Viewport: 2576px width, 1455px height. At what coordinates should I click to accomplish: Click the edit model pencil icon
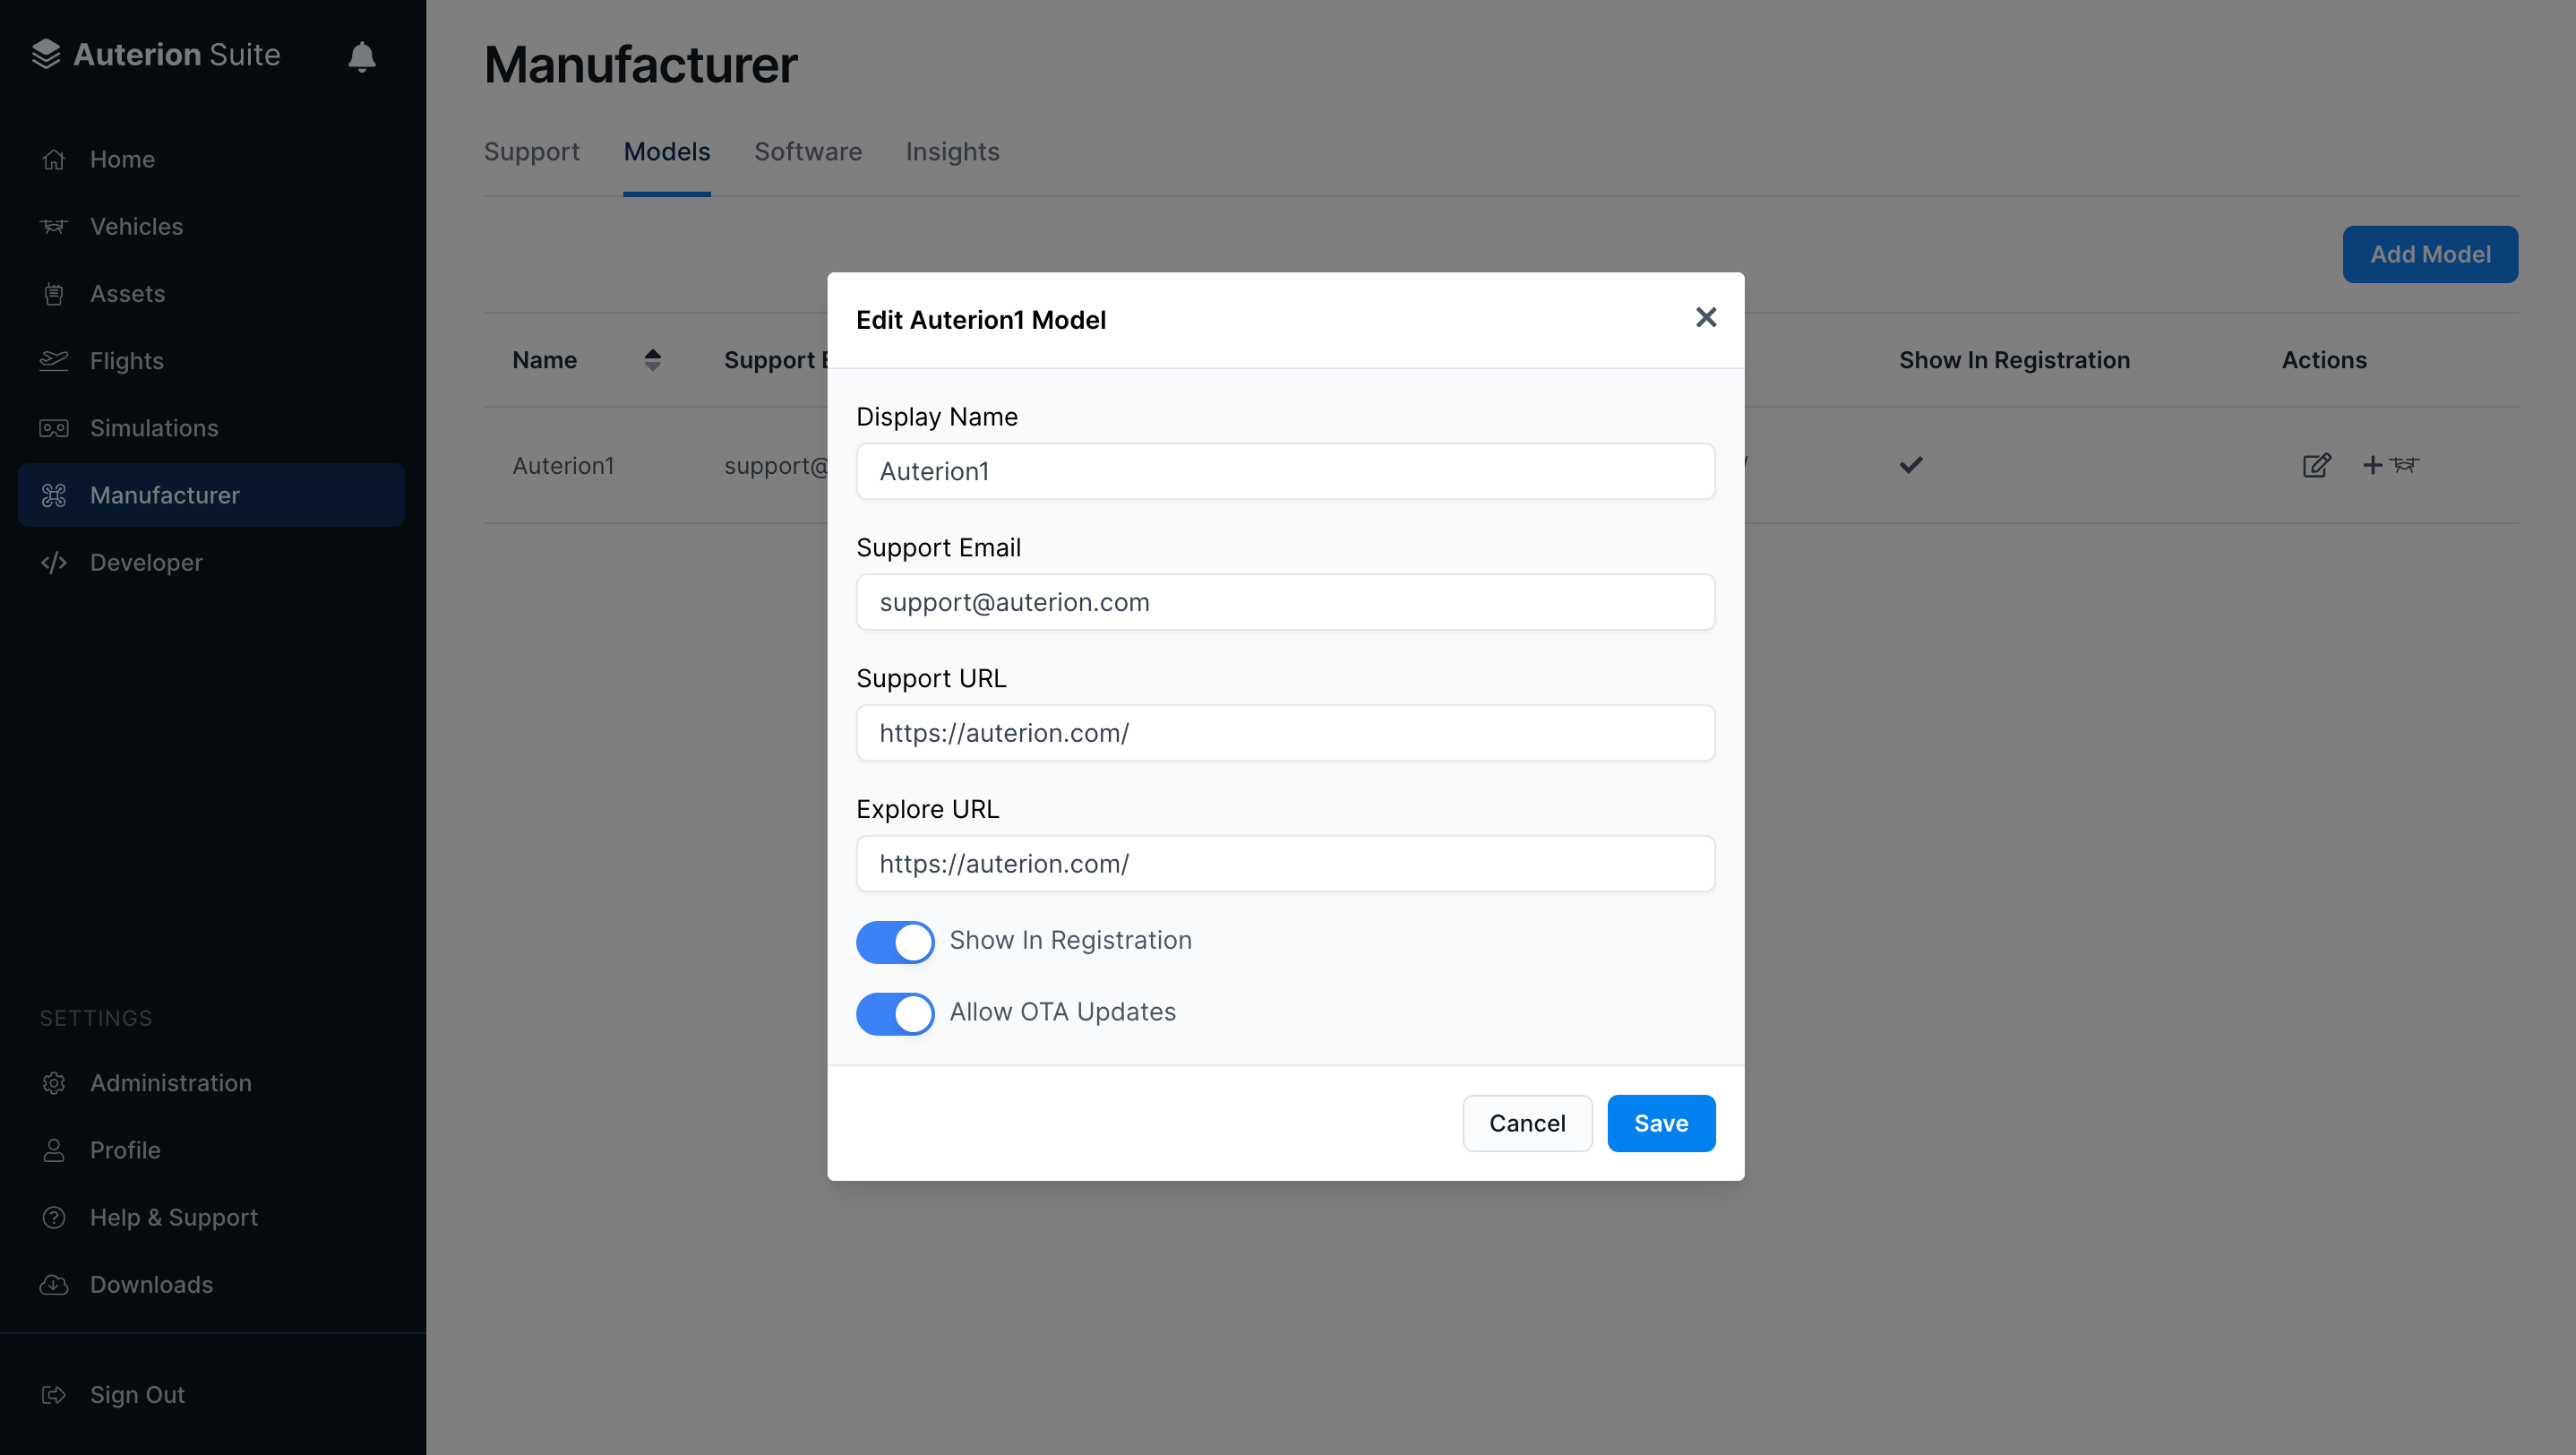pyautogui.click(x=2315, y=465)
